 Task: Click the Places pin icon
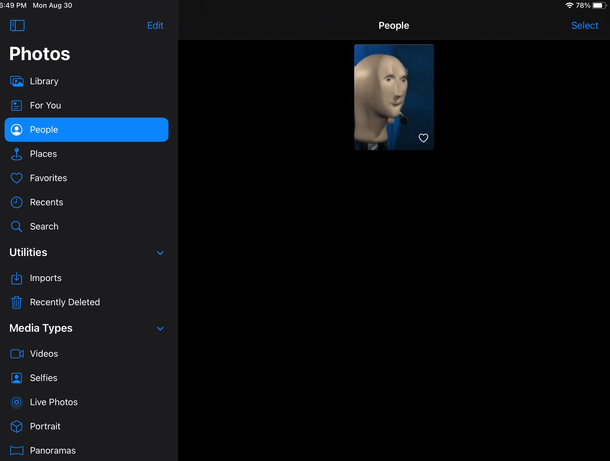[16, 154]
